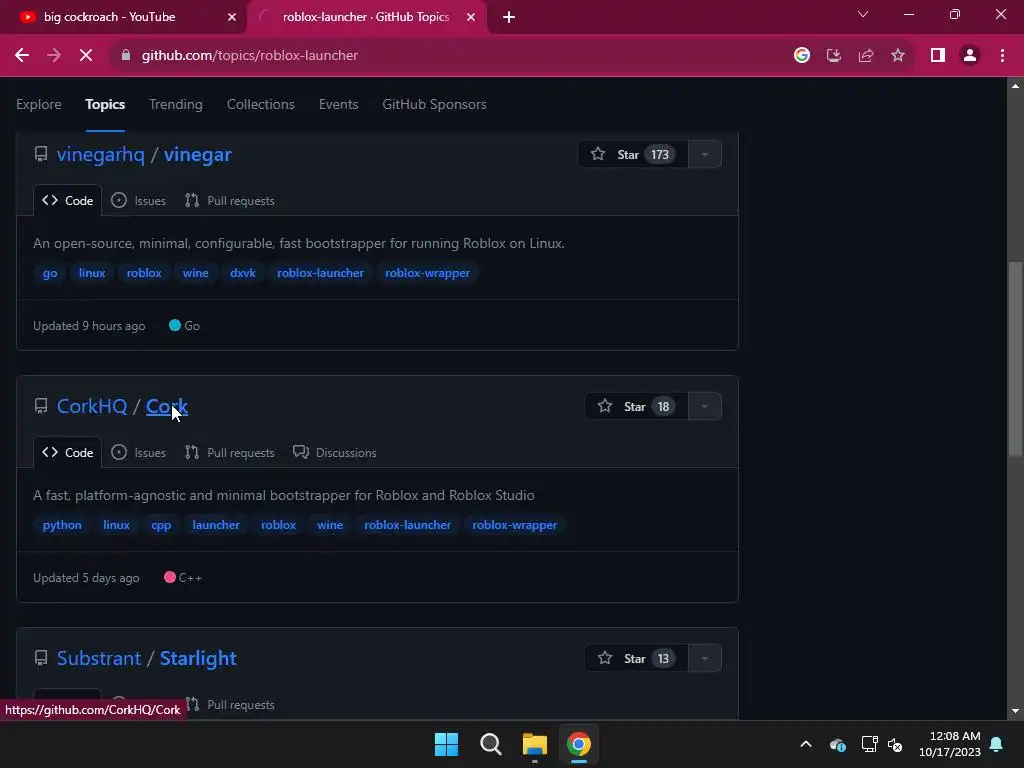Viewport: 1024px width, 768px height.
Task: Click the site lock icon in address bar
Action: pos(126,56)
